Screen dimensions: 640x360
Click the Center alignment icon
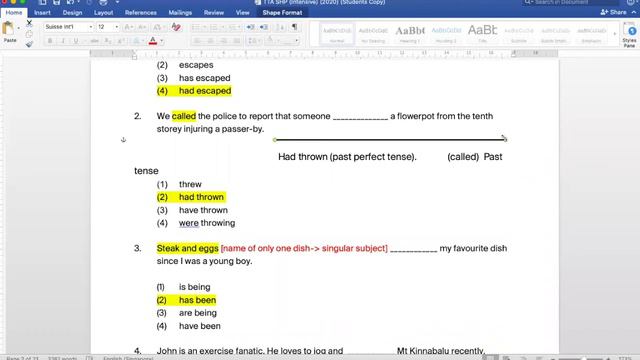210,41
